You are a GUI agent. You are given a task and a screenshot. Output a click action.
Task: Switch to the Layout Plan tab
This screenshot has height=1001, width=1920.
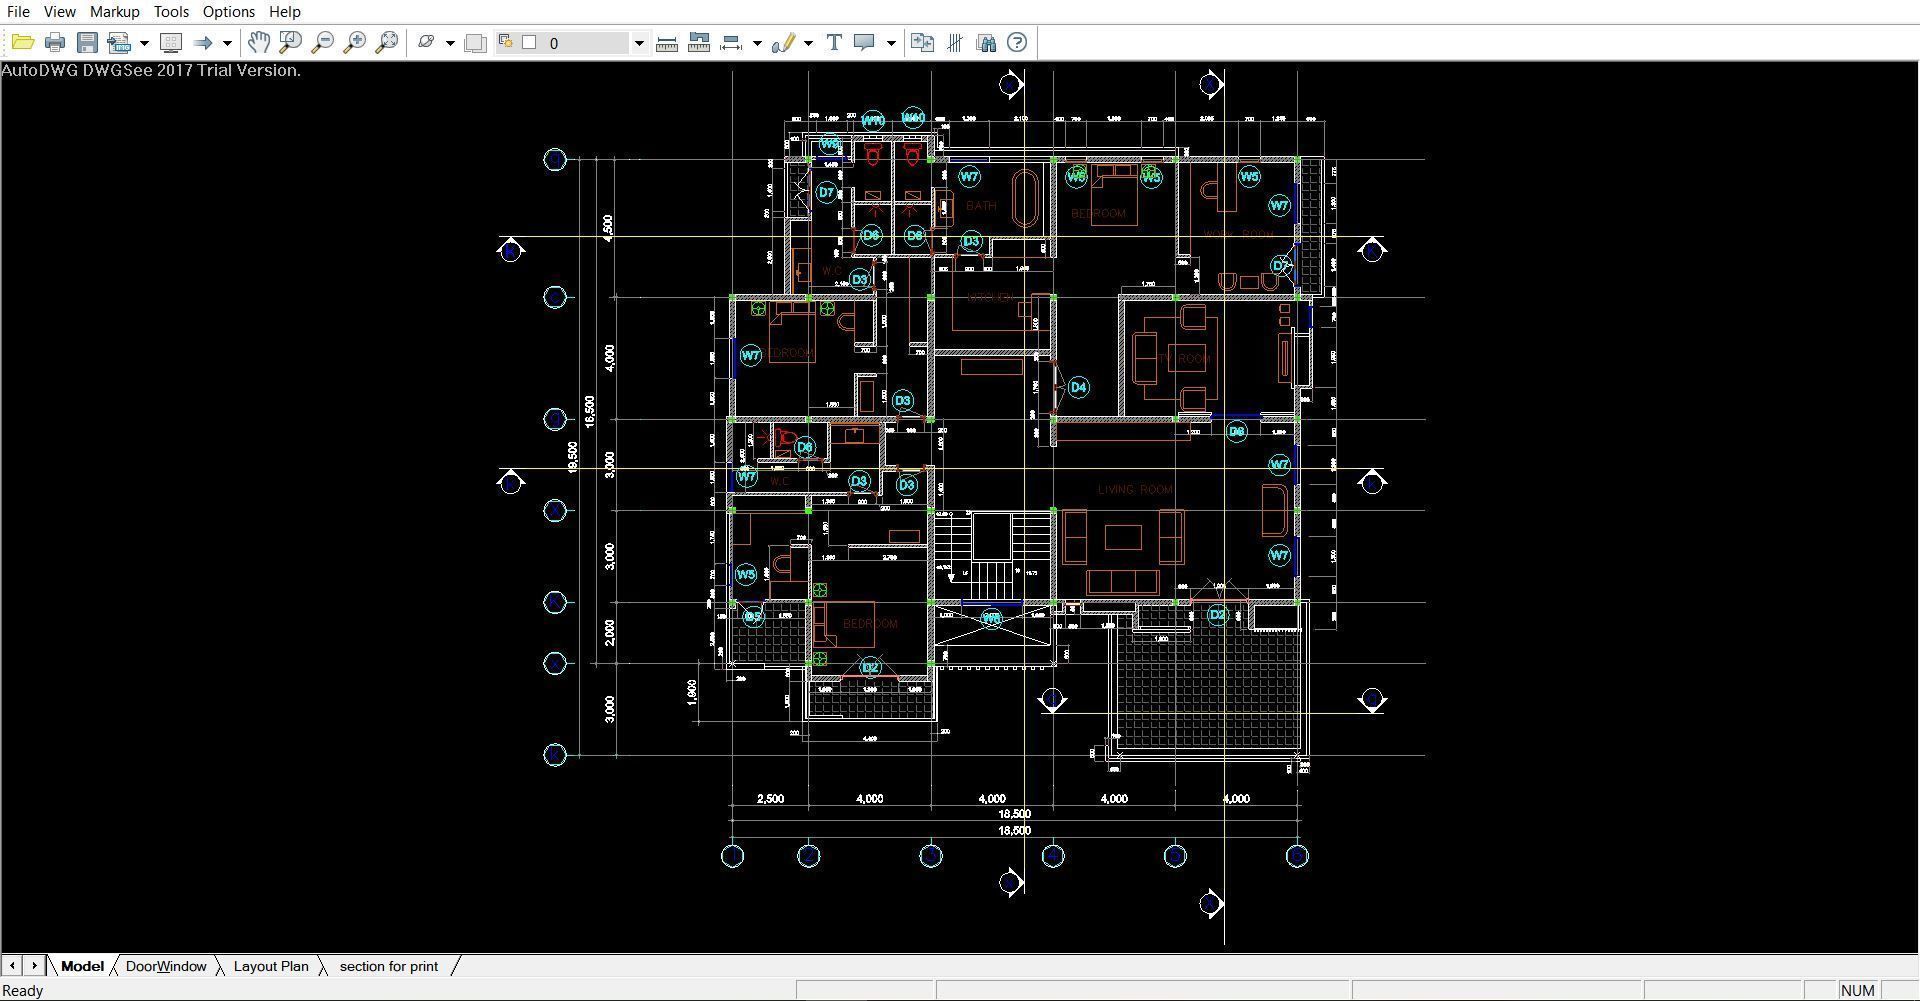(271, 966)
